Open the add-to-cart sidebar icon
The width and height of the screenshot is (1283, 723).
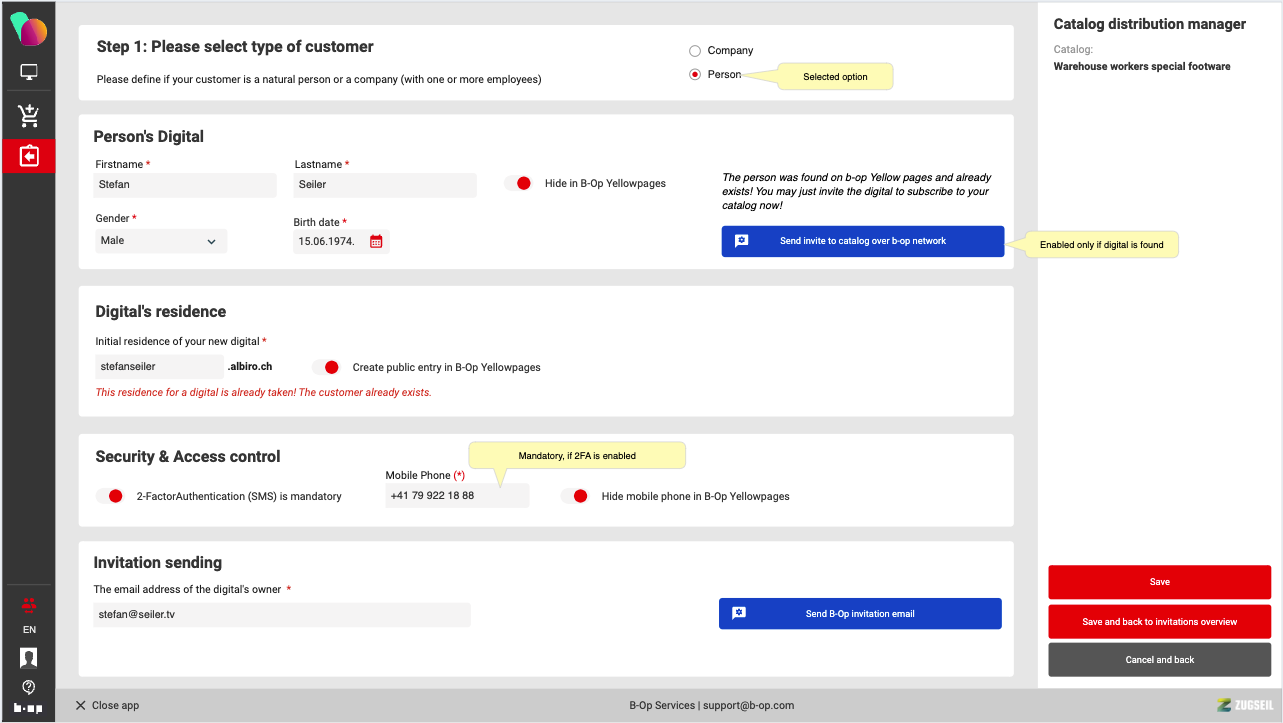[29, 116]
